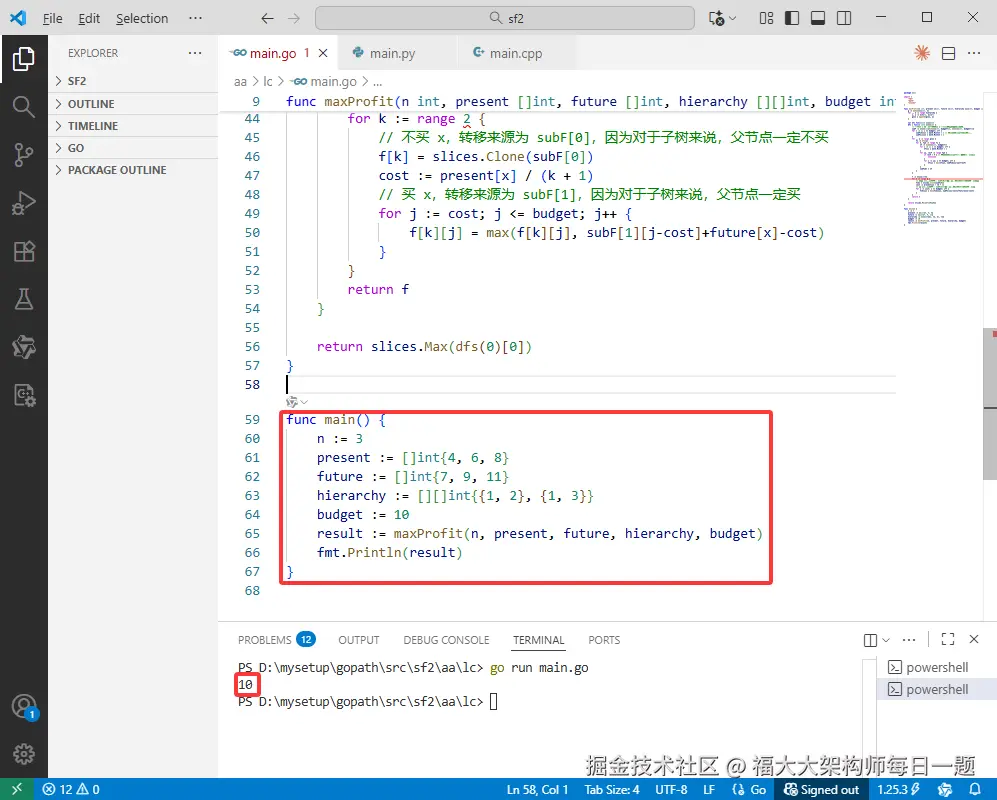Image resolution: width=997 pixels, height=800 pixels.
Task: Toggle the bottom panel
Action: click(x=818, y=18)
